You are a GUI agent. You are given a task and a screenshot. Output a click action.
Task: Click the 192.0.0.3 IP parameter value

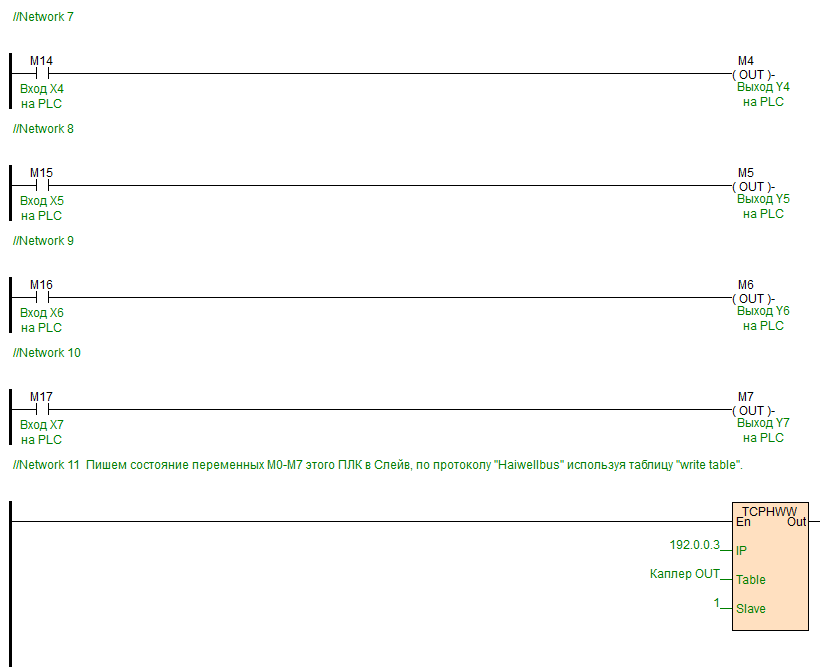(694, 545)
